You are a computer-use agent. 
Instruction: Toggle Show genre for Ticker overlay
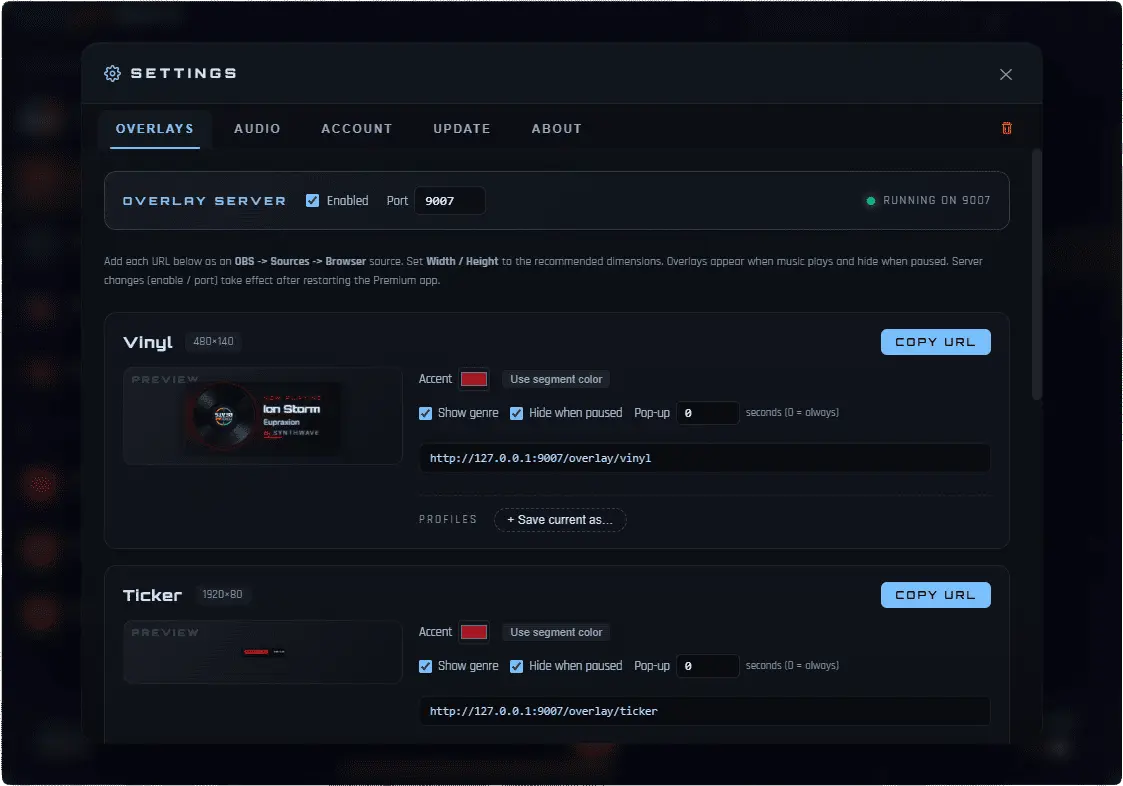(x=425, y=666)
